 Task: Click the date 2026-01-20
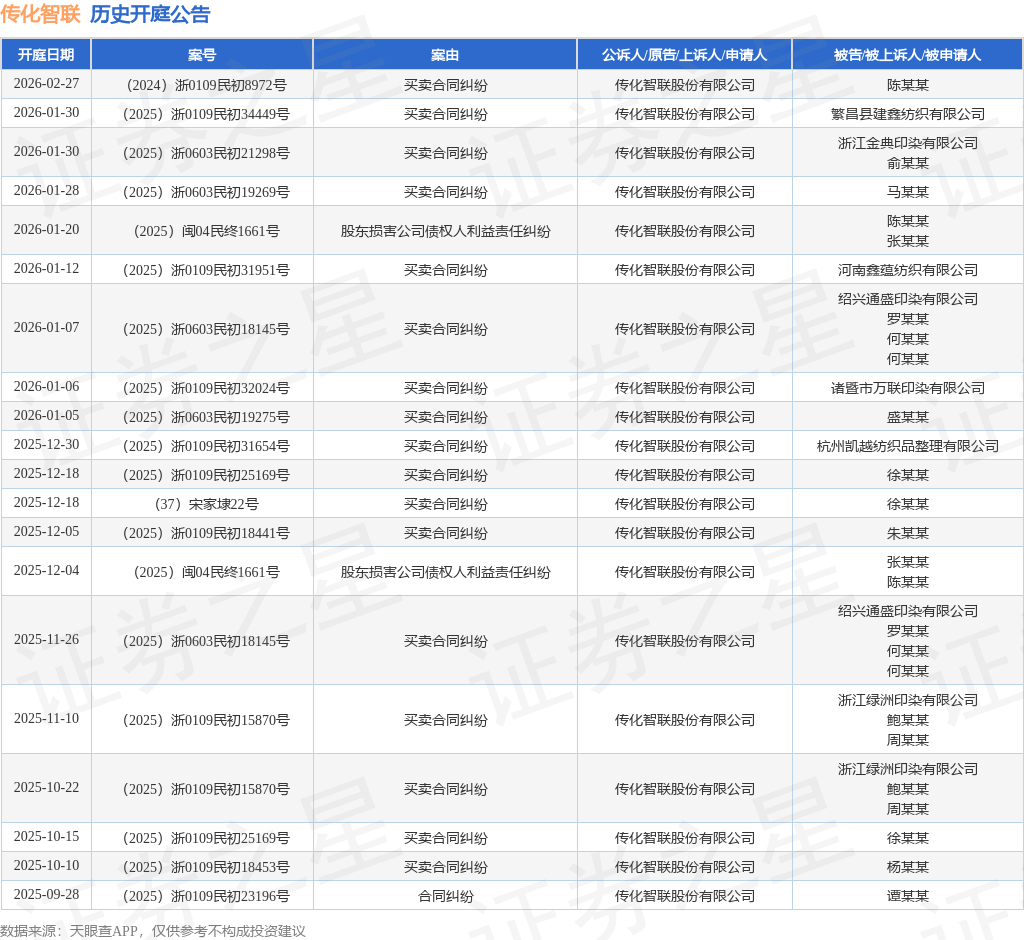tap(46, 230)
